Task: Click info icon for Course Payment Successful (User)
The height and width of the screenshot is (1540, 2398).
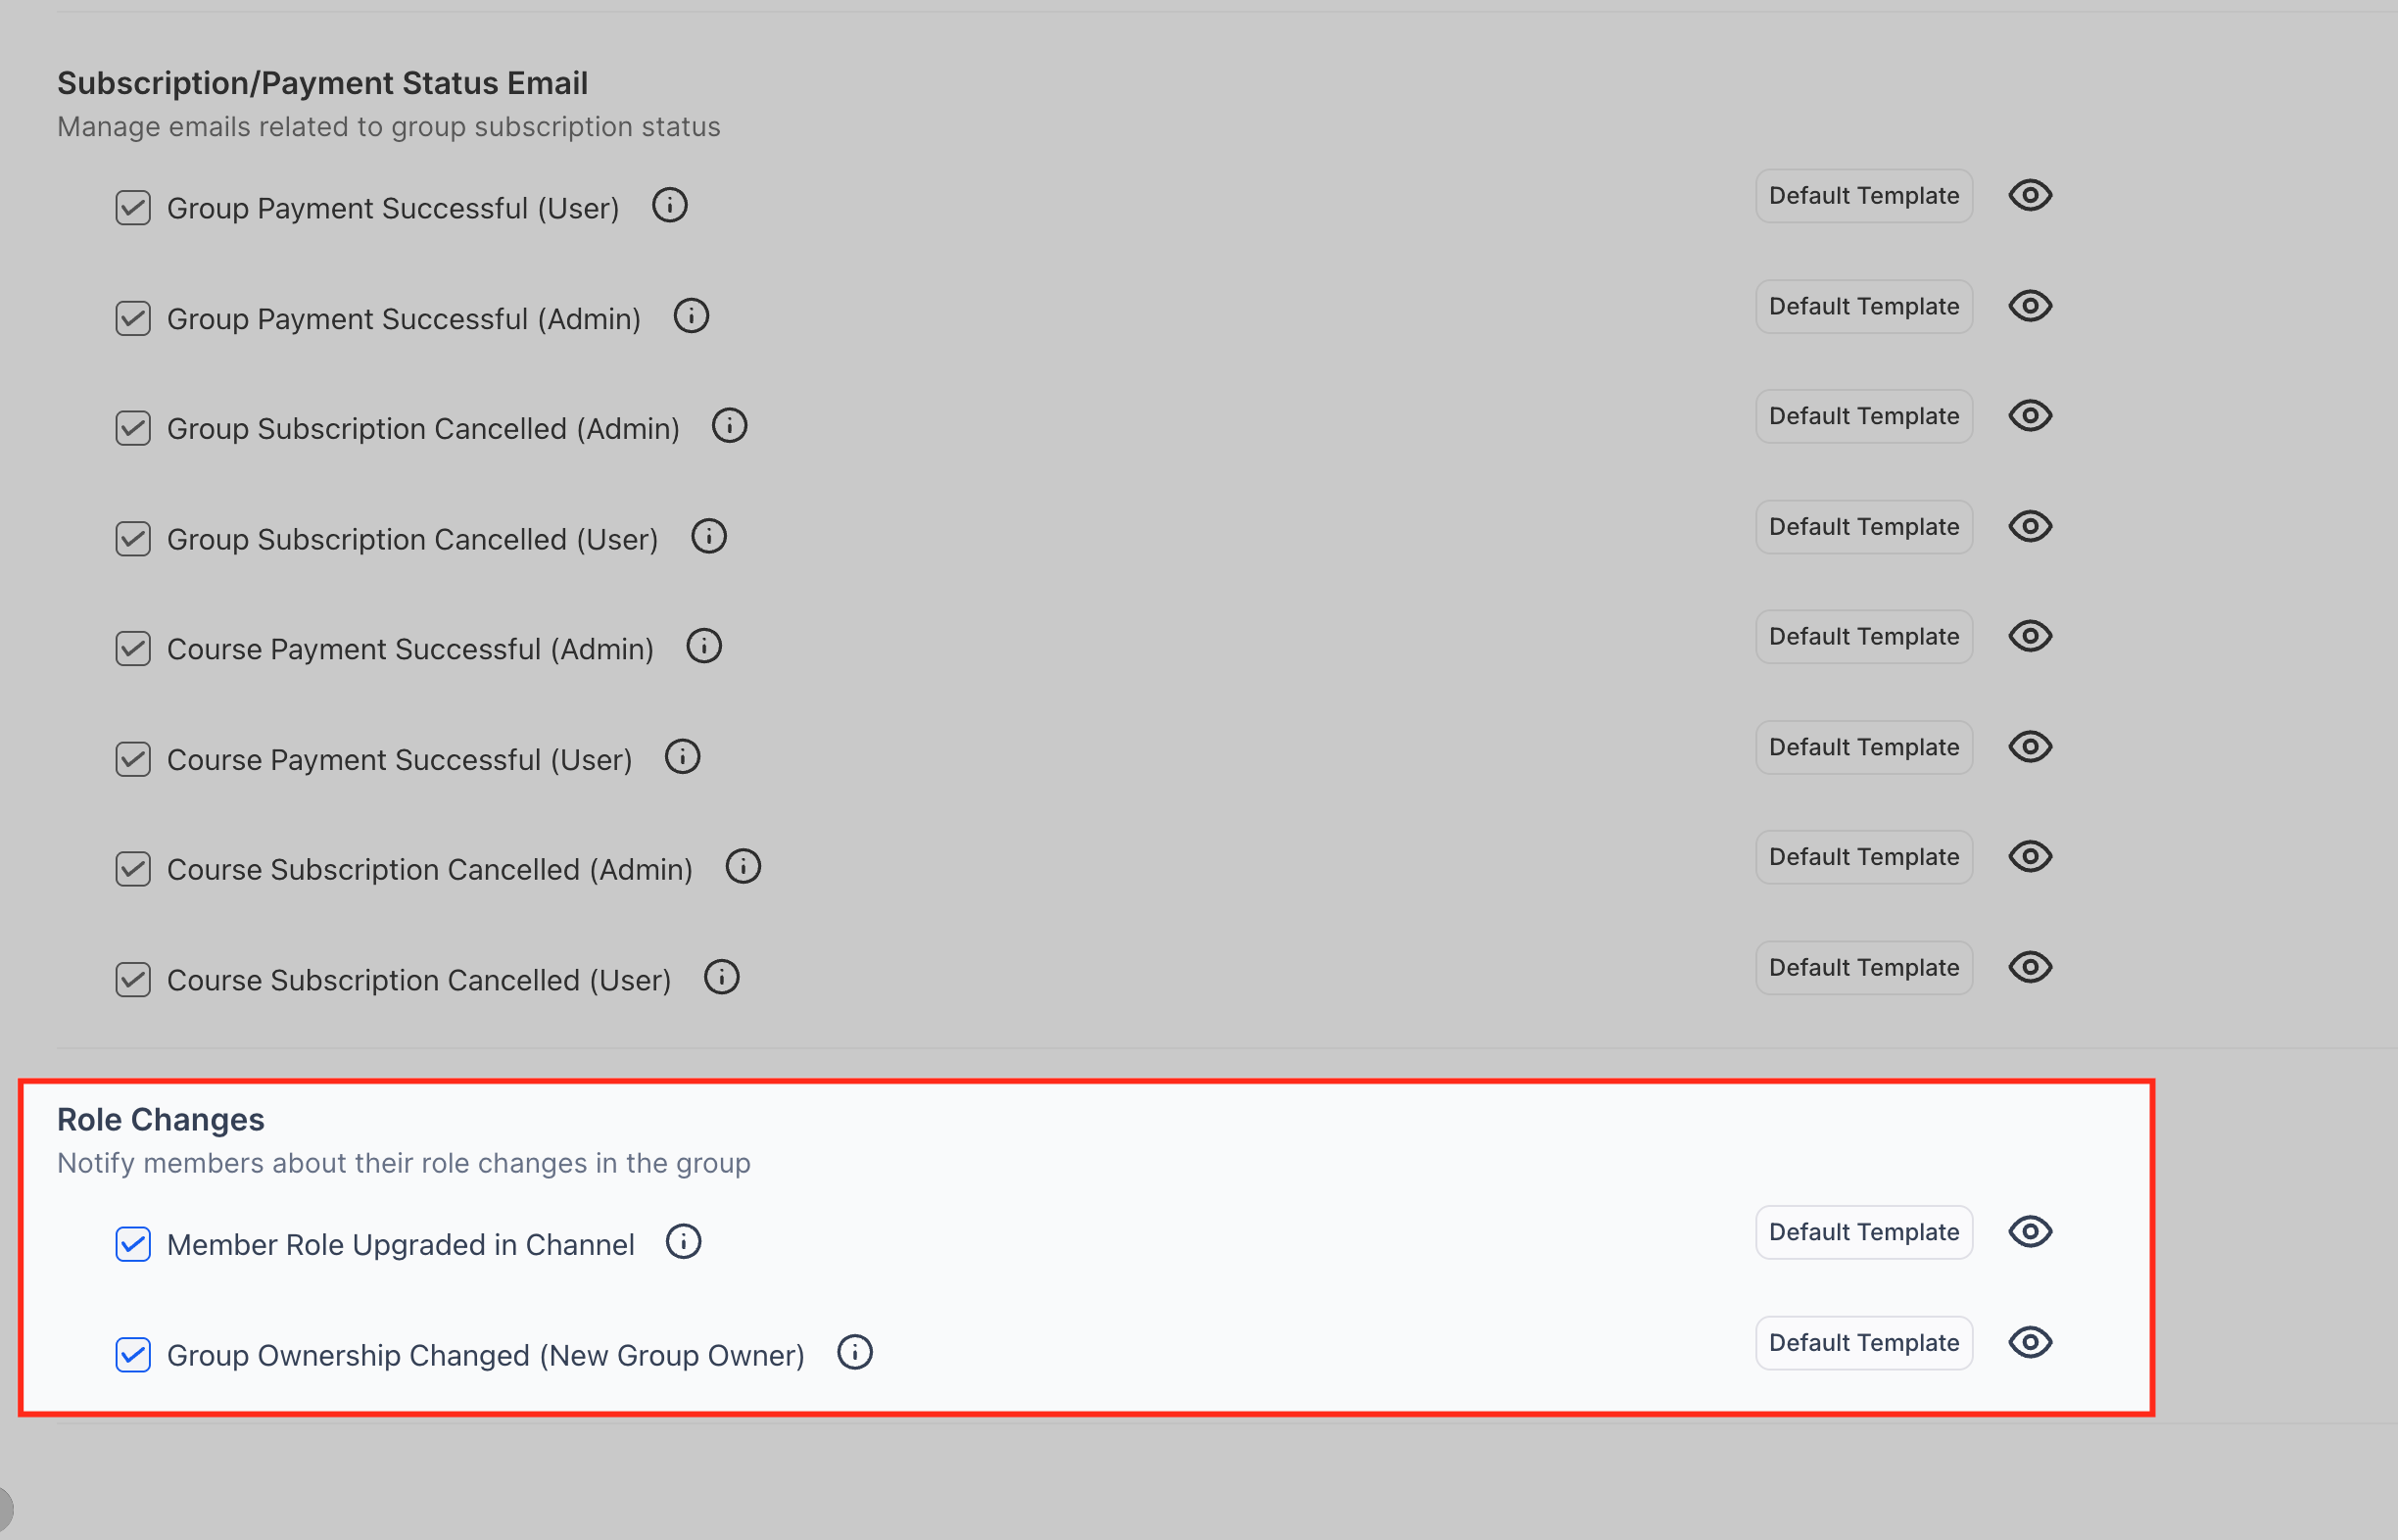Action: pos(682,757)
